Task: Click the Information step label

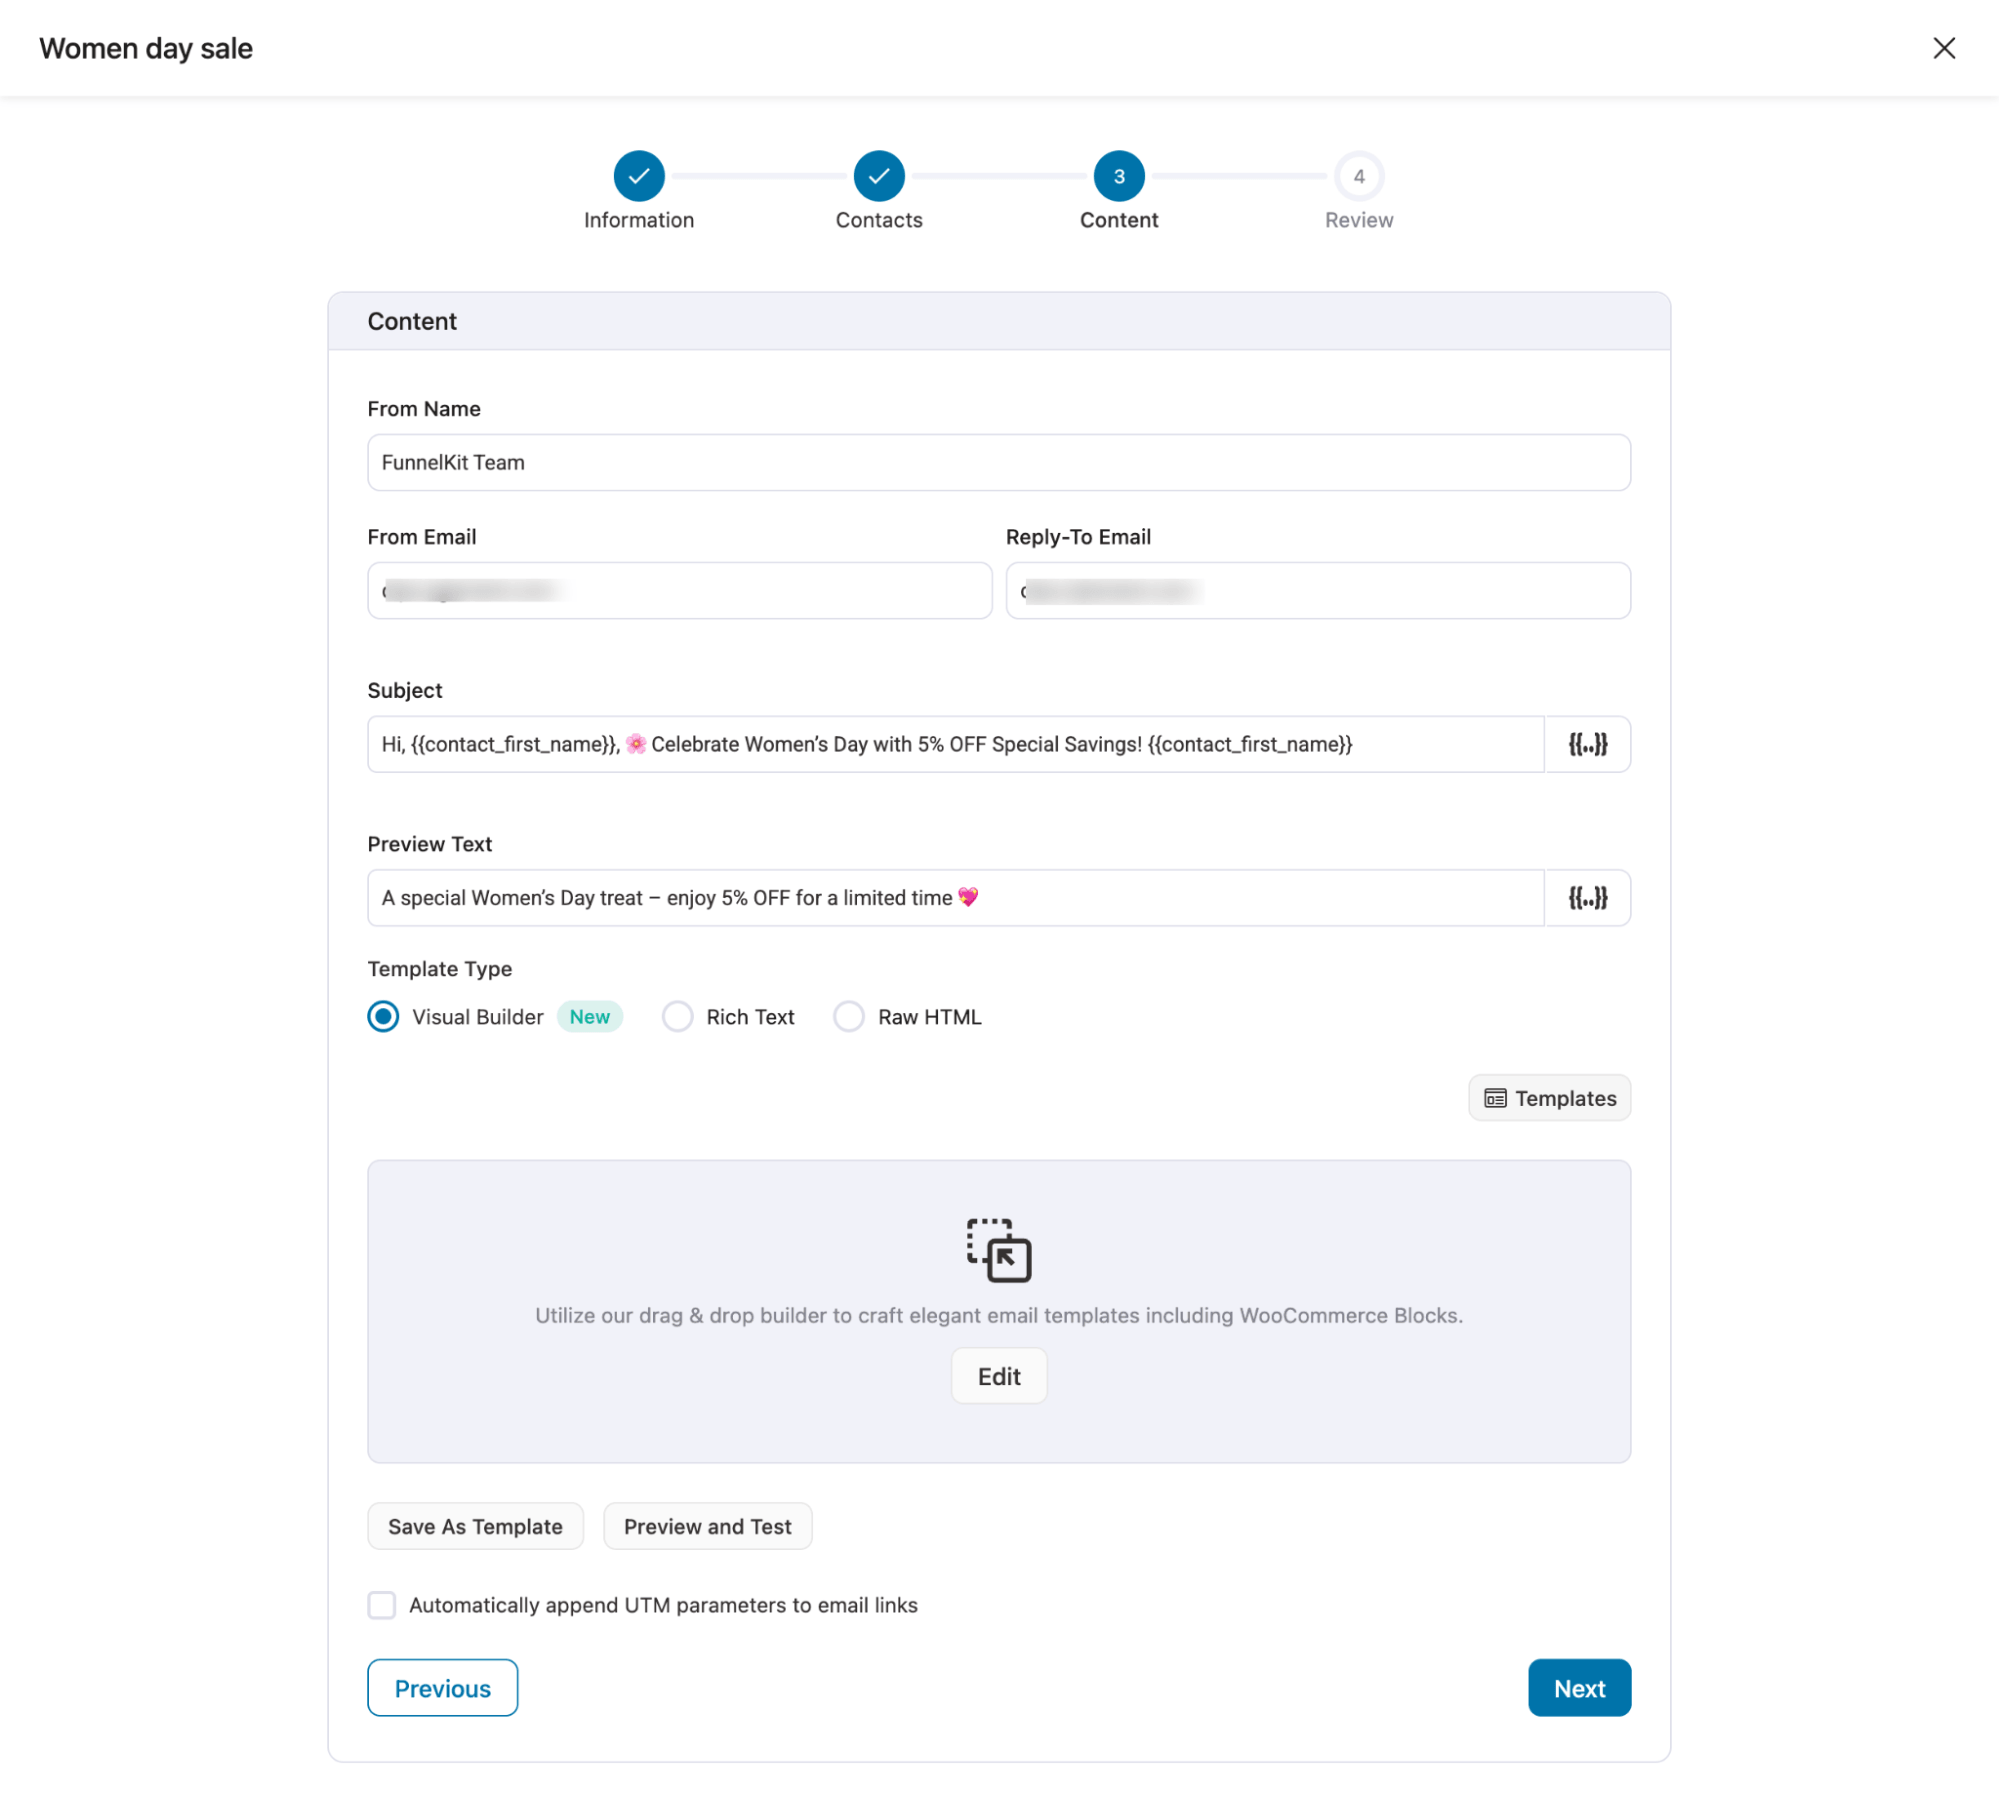Action: (x=639, y=220)
